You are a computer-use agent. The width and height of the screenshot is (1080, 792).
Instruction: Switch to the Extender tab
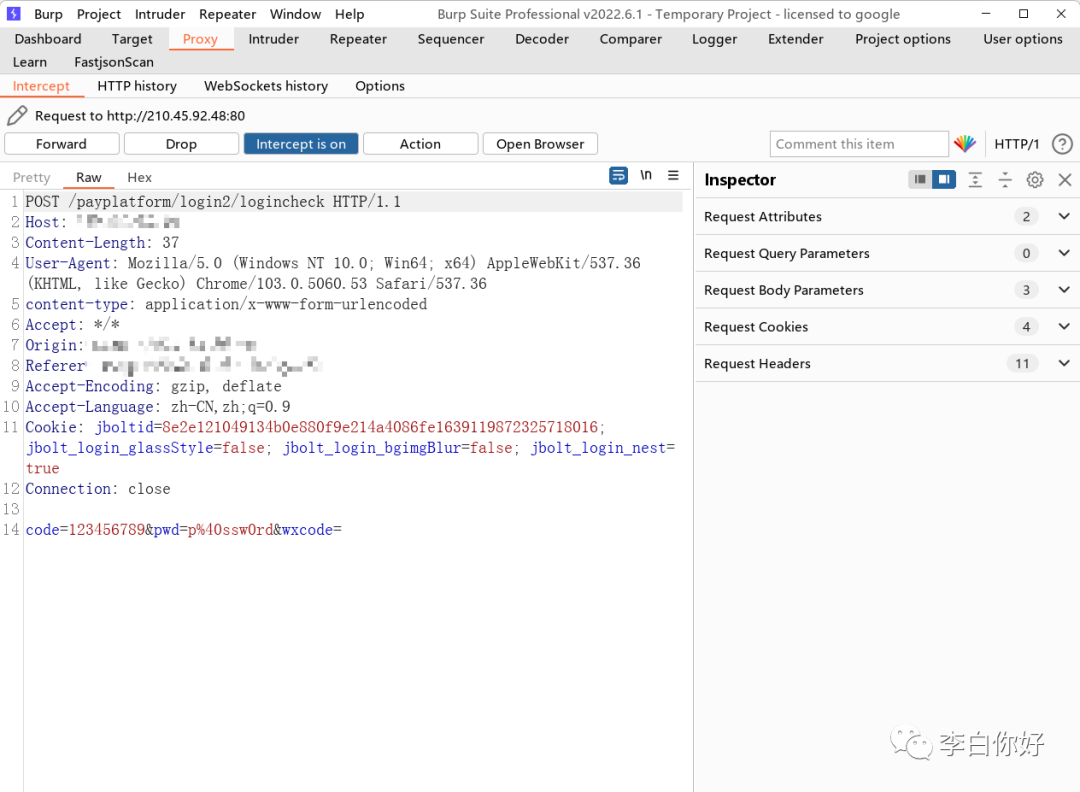(796, 39)
